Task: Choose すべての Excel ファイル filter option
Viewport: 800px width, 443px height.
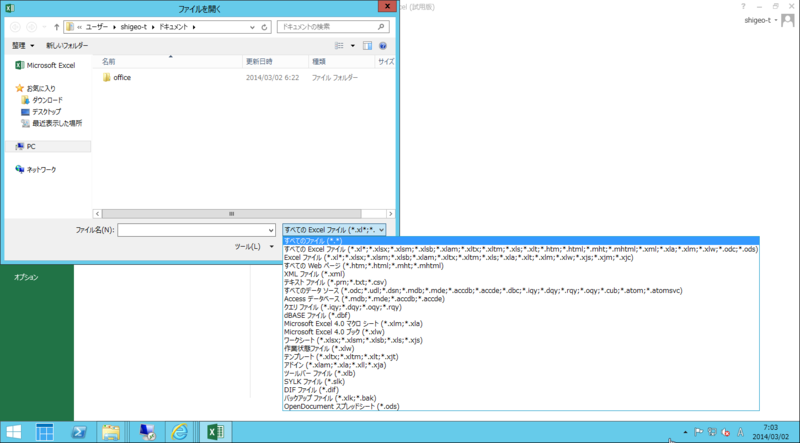Action: click(521, 249)
